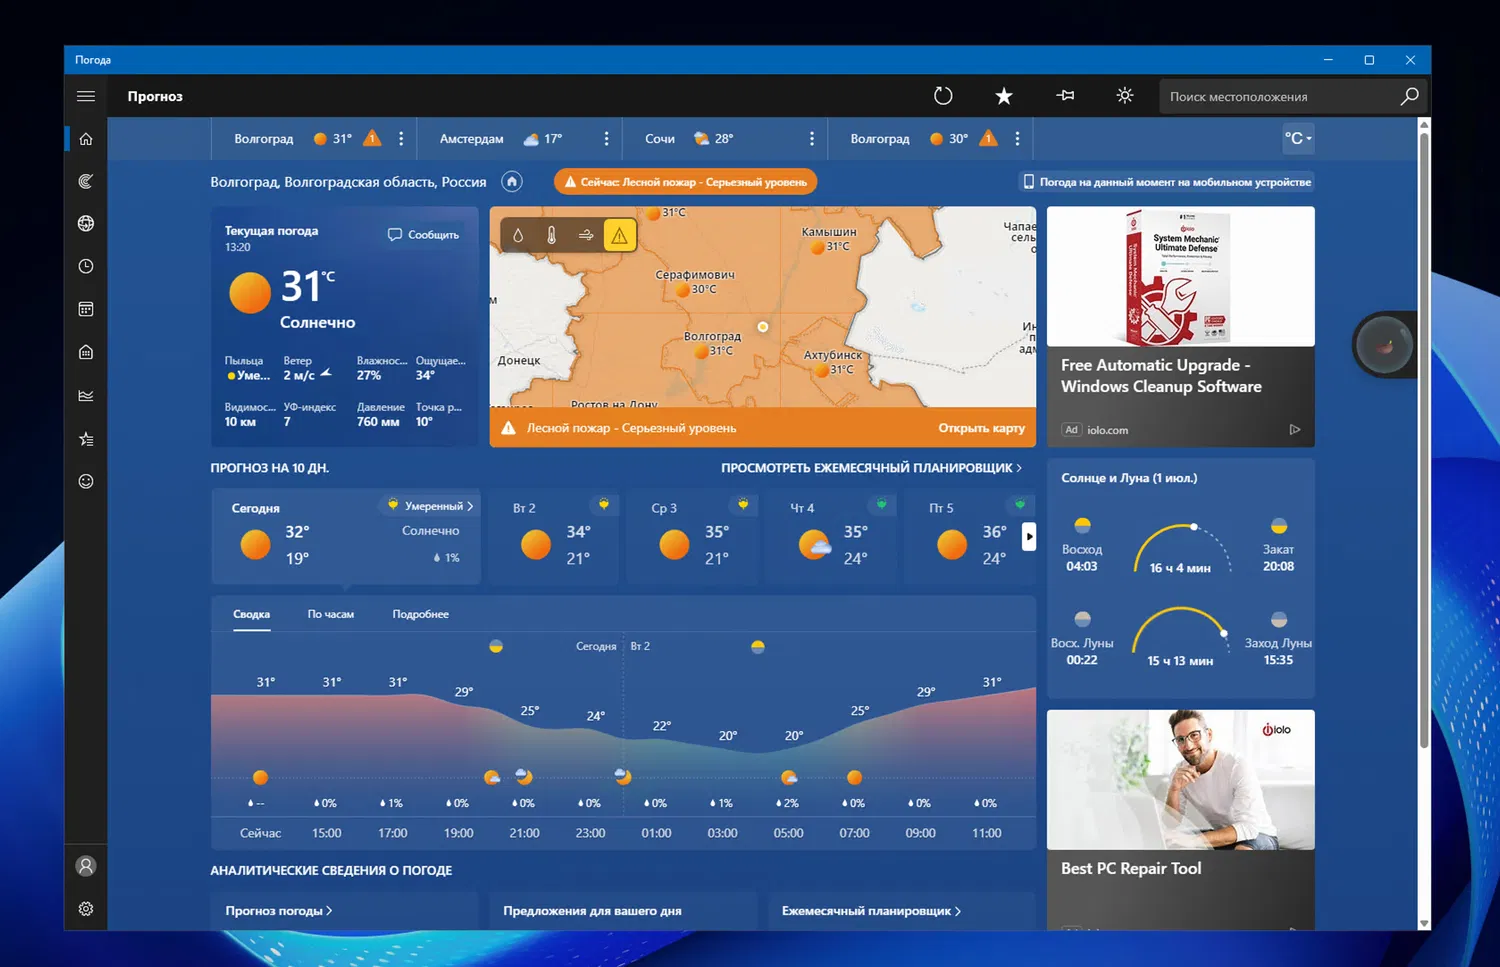
Task: Open the mobile device weather link
Action: (x=1167, y=182)
